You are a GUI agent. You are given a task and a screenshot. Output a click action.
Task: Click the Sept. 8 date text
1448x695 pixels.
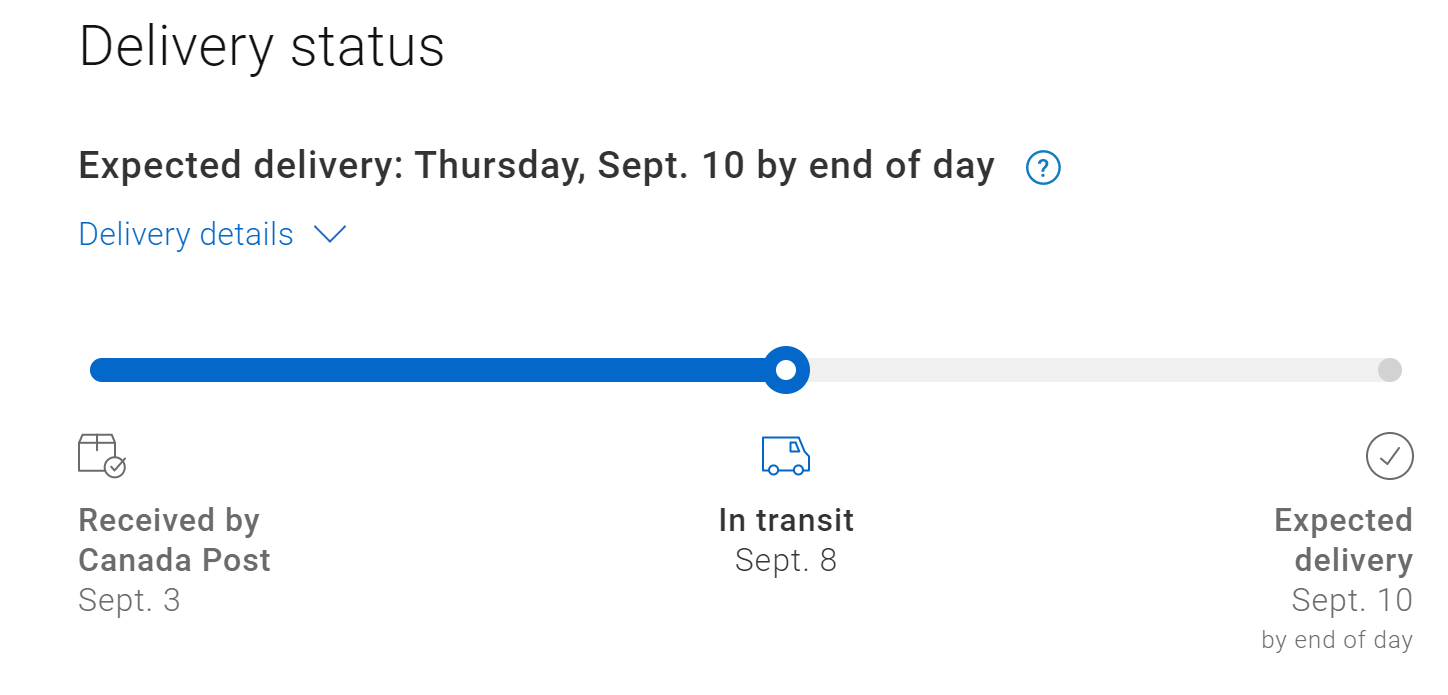pyautogui.click(x=786, y=560)
